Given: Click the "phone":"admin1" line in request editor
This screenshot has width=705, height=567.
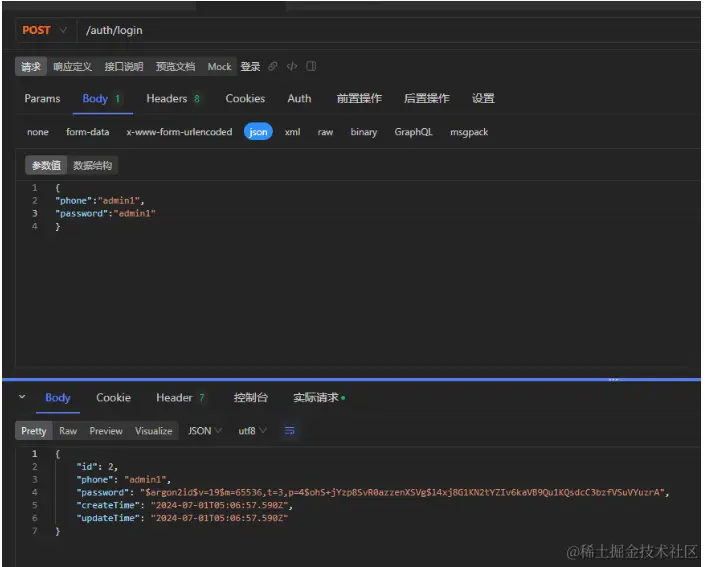Looking at the screenshot, I should 99,201.
